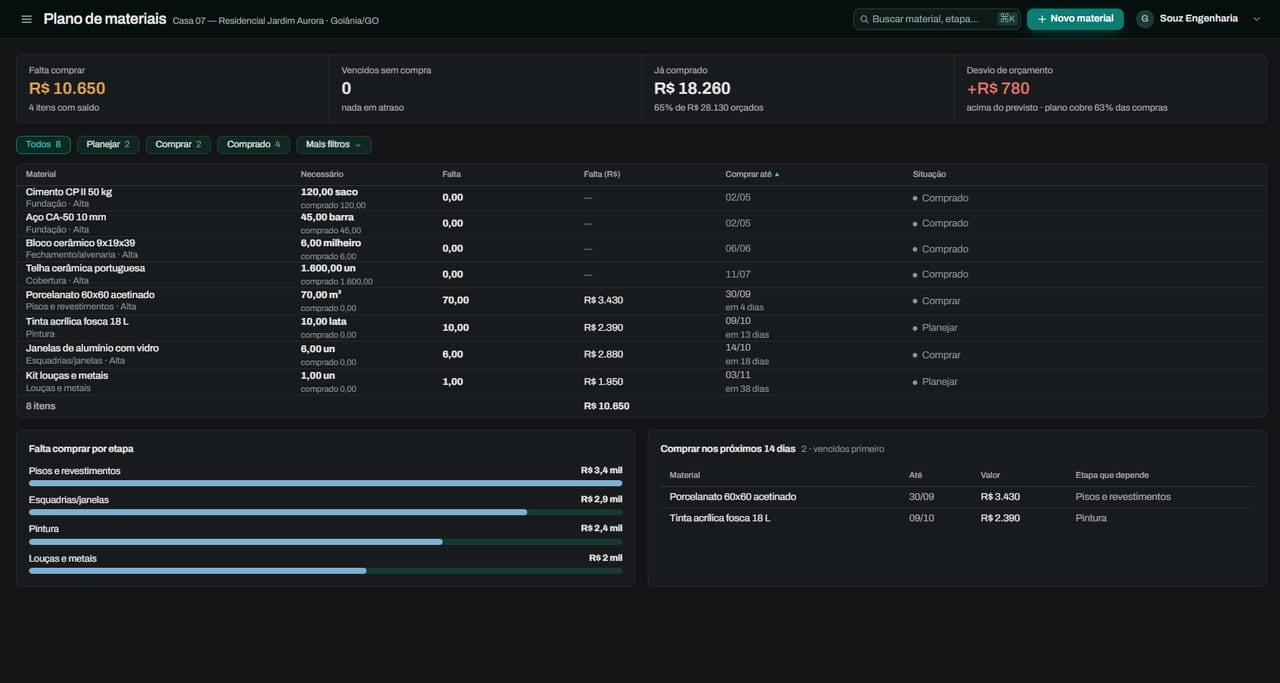Click the Vencidos sem compra card
Image resolution: width=1280 pixels, height=683 pixels.
click(x=485, y=89)
